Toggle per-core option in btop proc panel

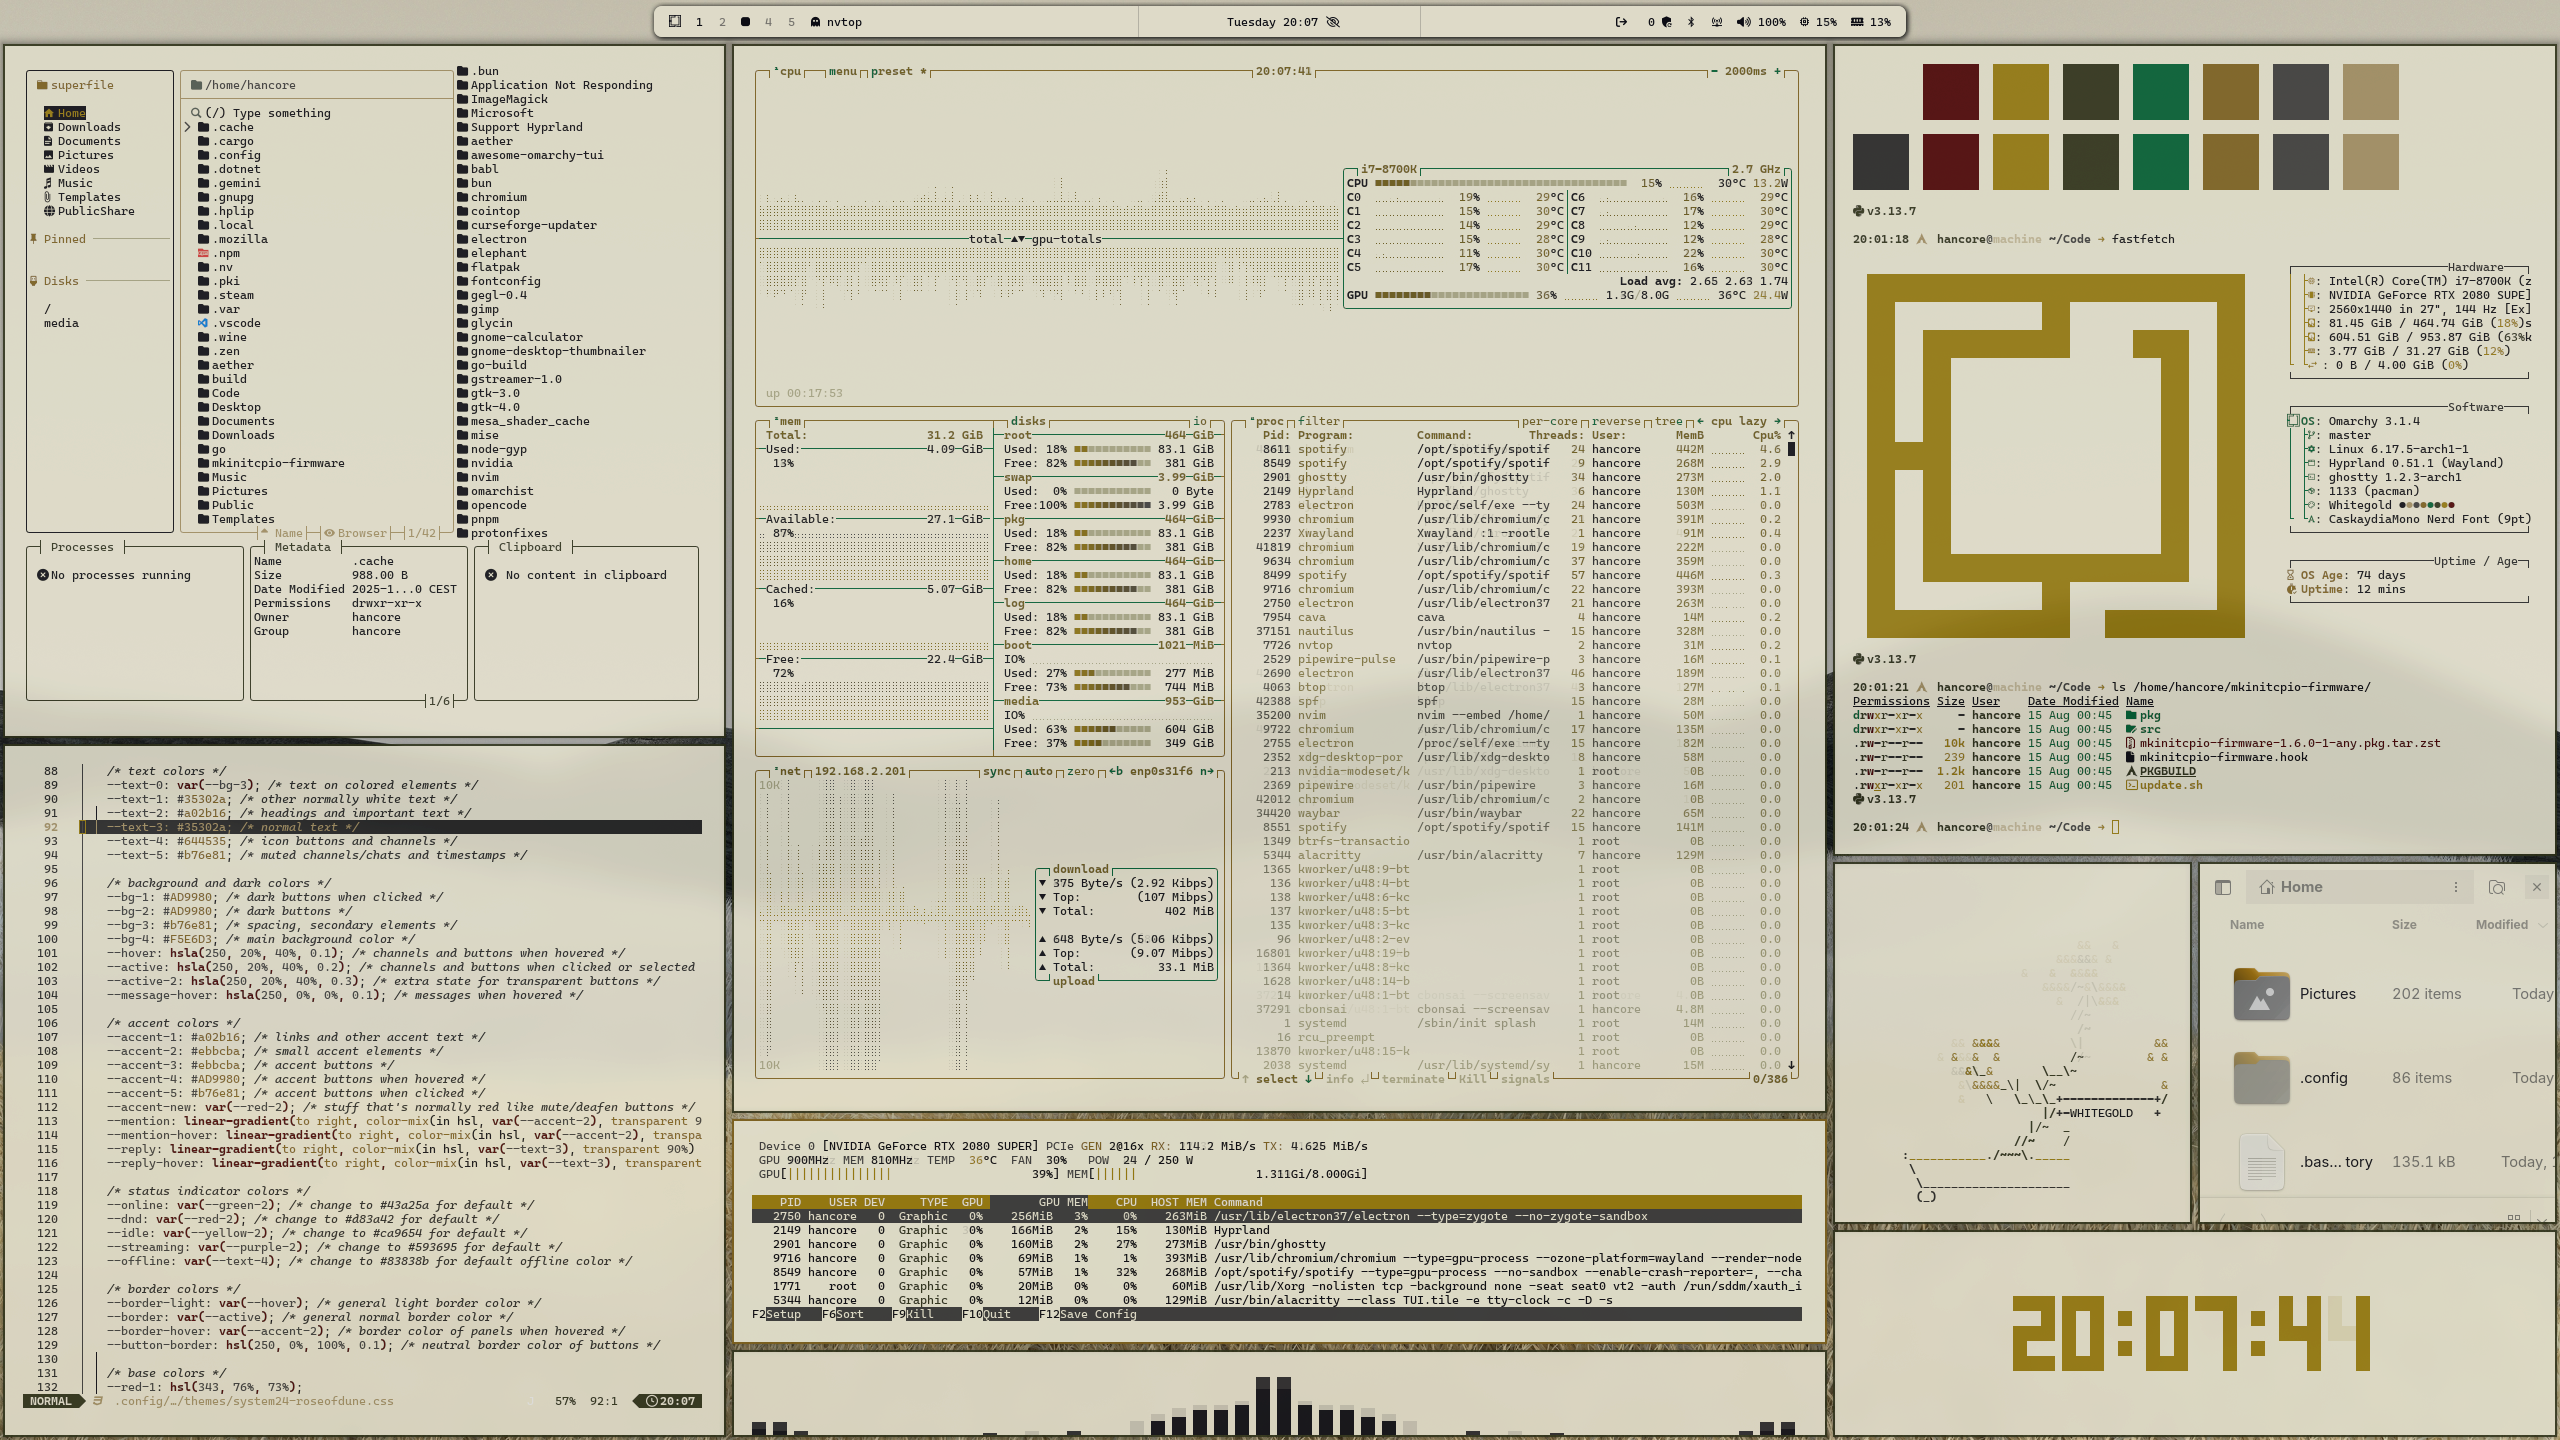tap(1549, 421)
